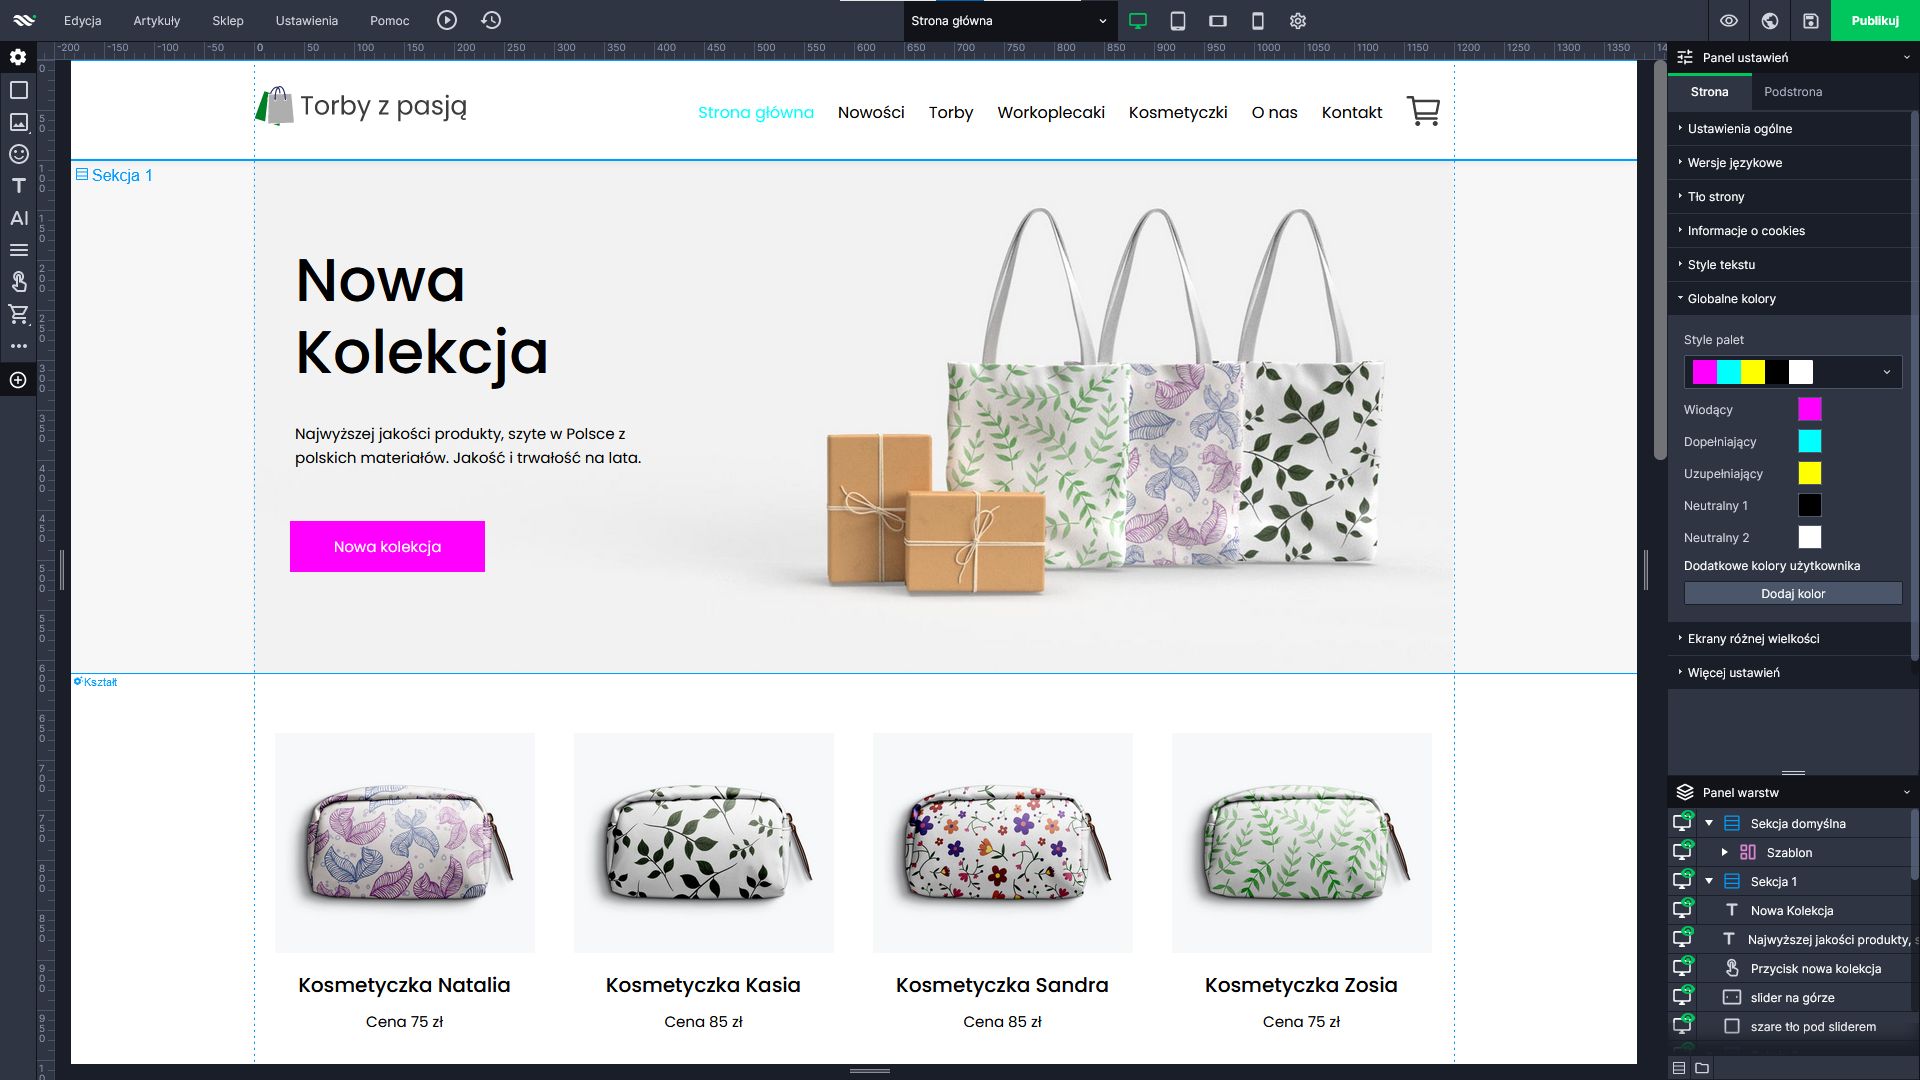
Task: Expand Tło strony section
Action: 1790,196
